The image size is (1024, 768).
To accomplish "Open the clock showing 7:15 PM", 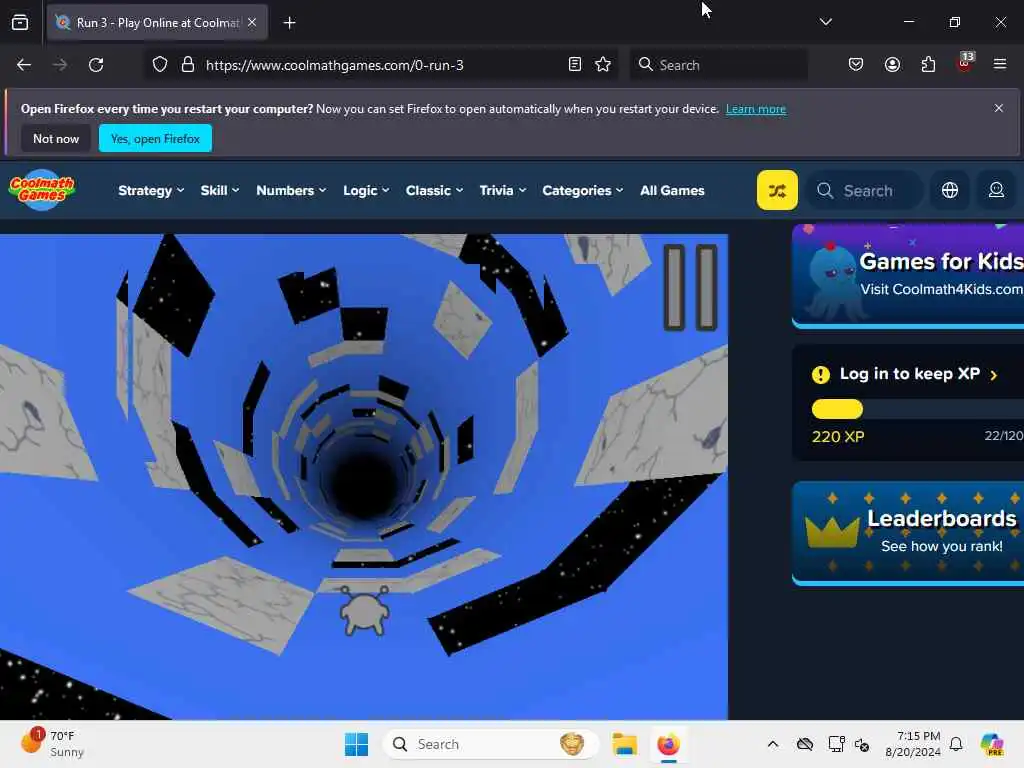I will 913,744.
